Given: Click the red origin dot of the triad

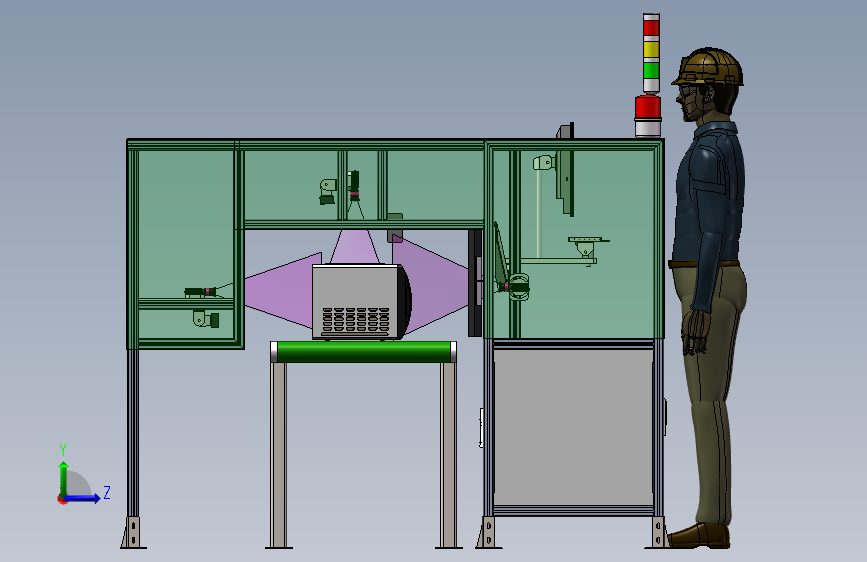Looking at the screenshot, I should (61, 499).
